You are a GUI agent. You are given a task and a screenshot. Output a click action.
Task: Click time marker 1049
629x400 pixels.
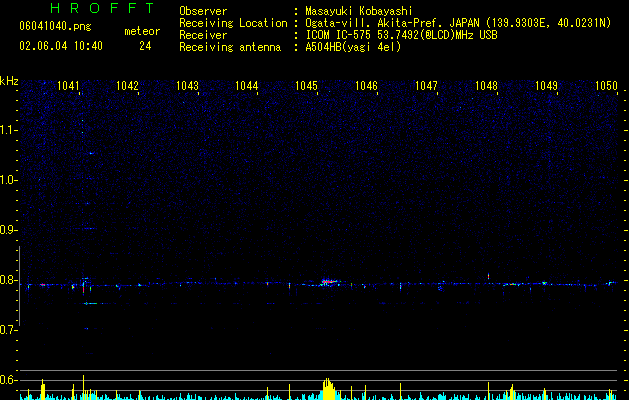pyautogui.click(x=546, y=85)
